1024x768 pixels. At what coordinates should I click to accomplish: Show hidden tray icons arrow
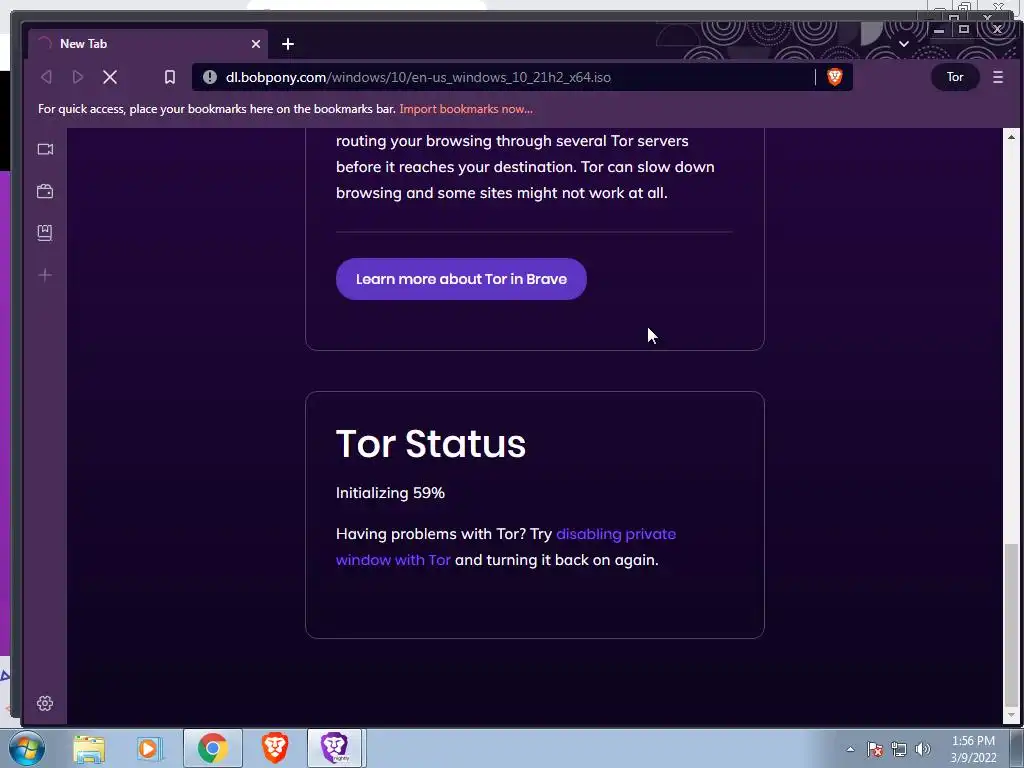(850, 749)
